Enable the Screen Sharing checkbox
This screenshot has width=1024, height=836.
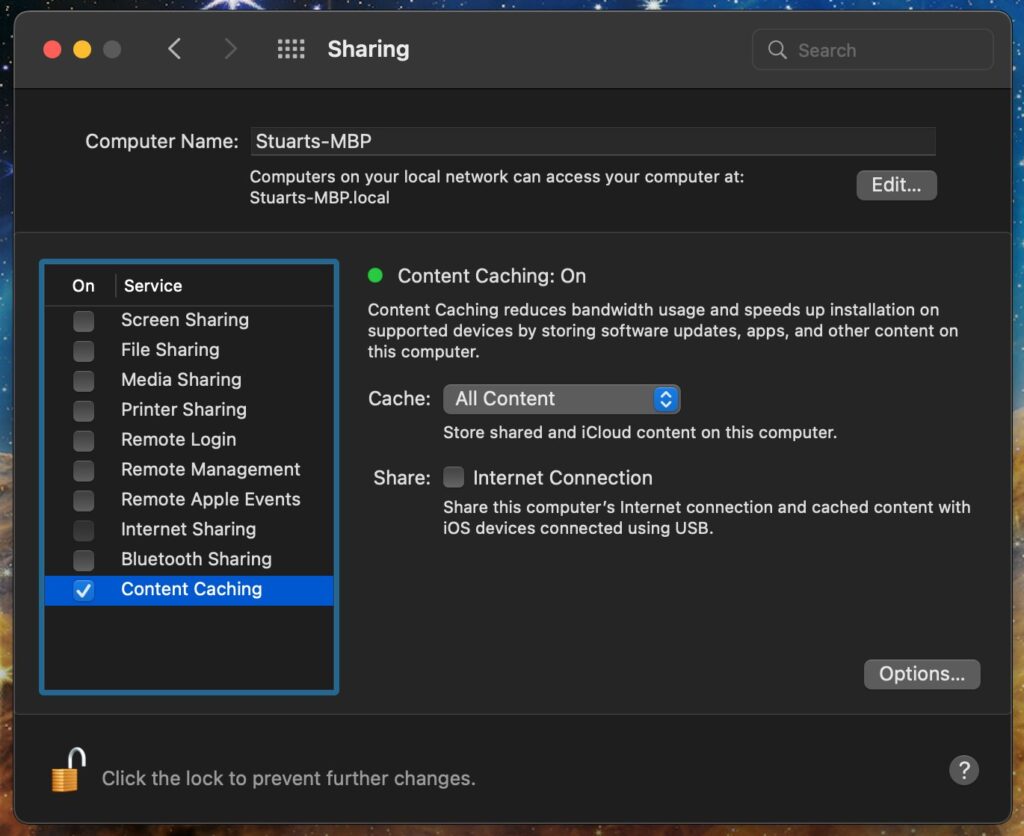coord(84,321)
